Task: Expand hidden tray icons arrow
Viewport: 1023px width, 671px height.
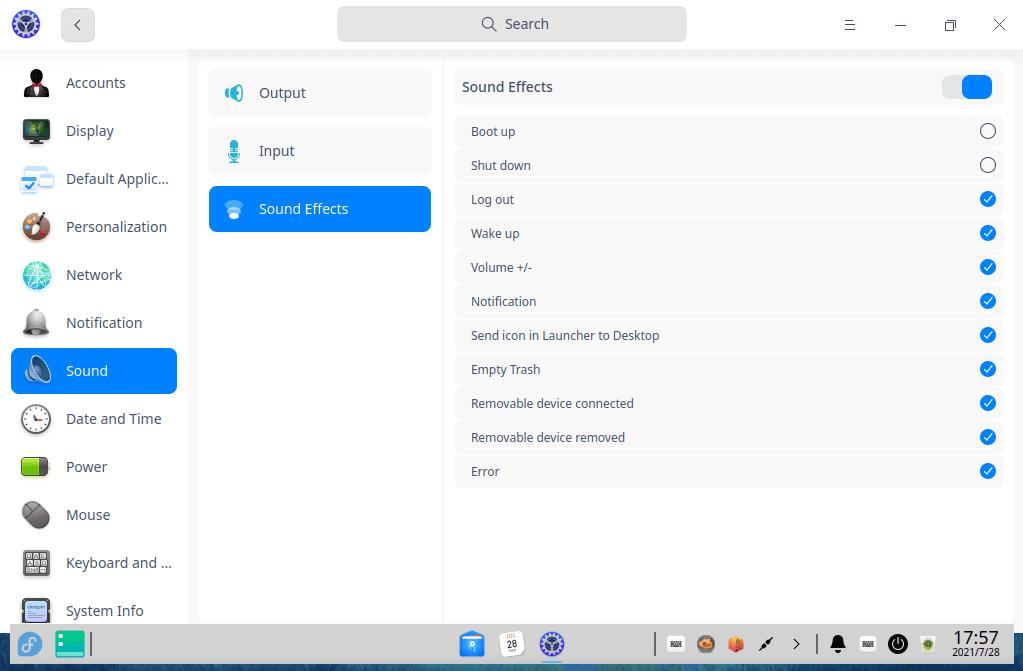Action: pyautogui.click(x=796, y=644)
